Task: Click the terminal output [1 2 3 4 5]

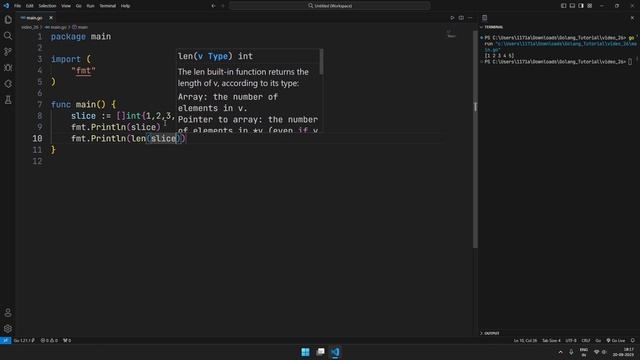Action: [499, 56]
